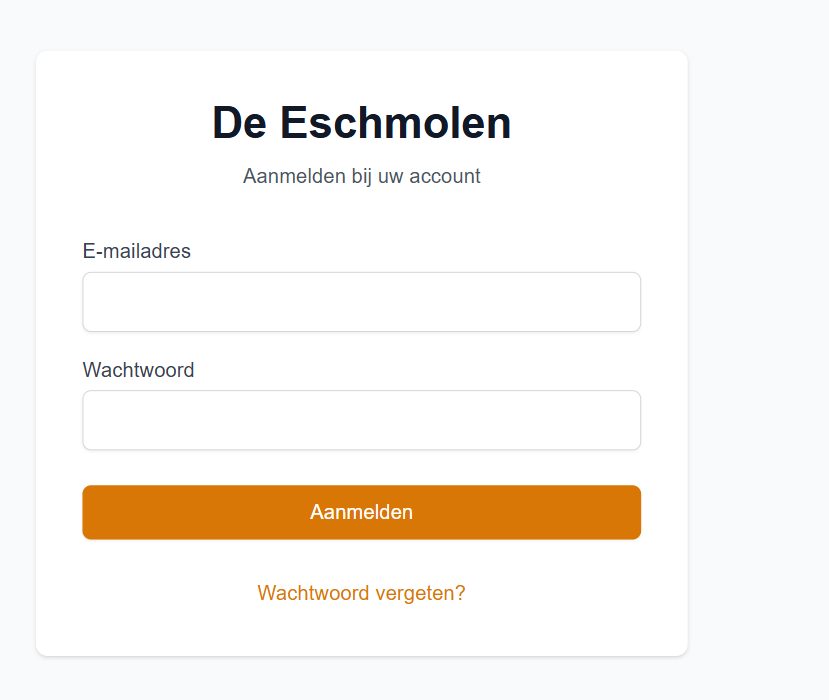Submit the login form via Aanmelden
This screenshot has width=829, height=700.
pyautogui.click(x=361, y=511)
